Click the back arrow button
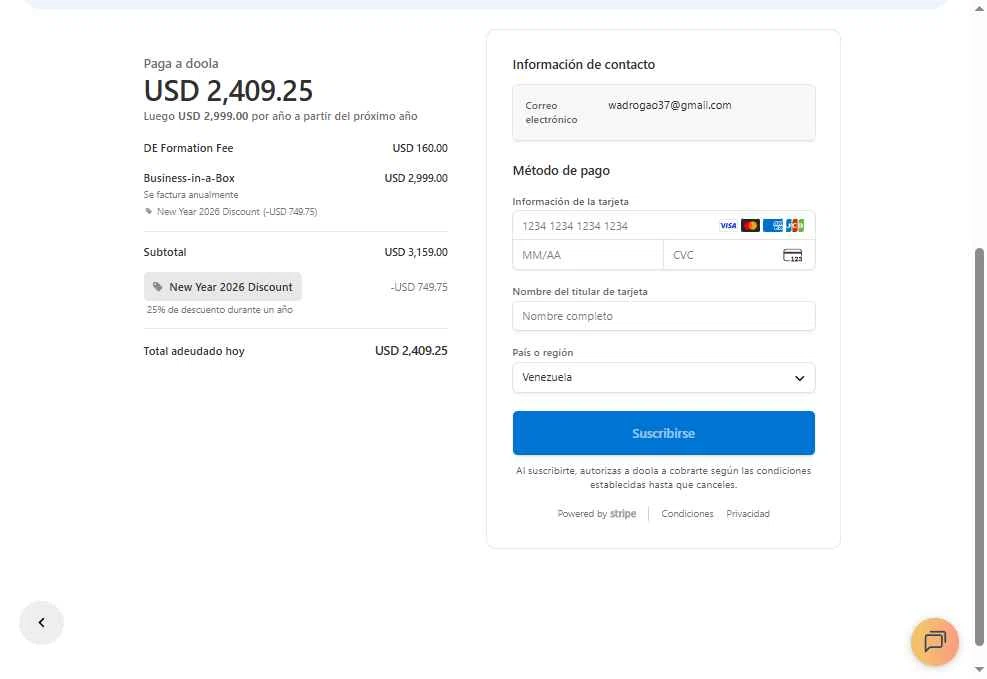 click(42, 622)
